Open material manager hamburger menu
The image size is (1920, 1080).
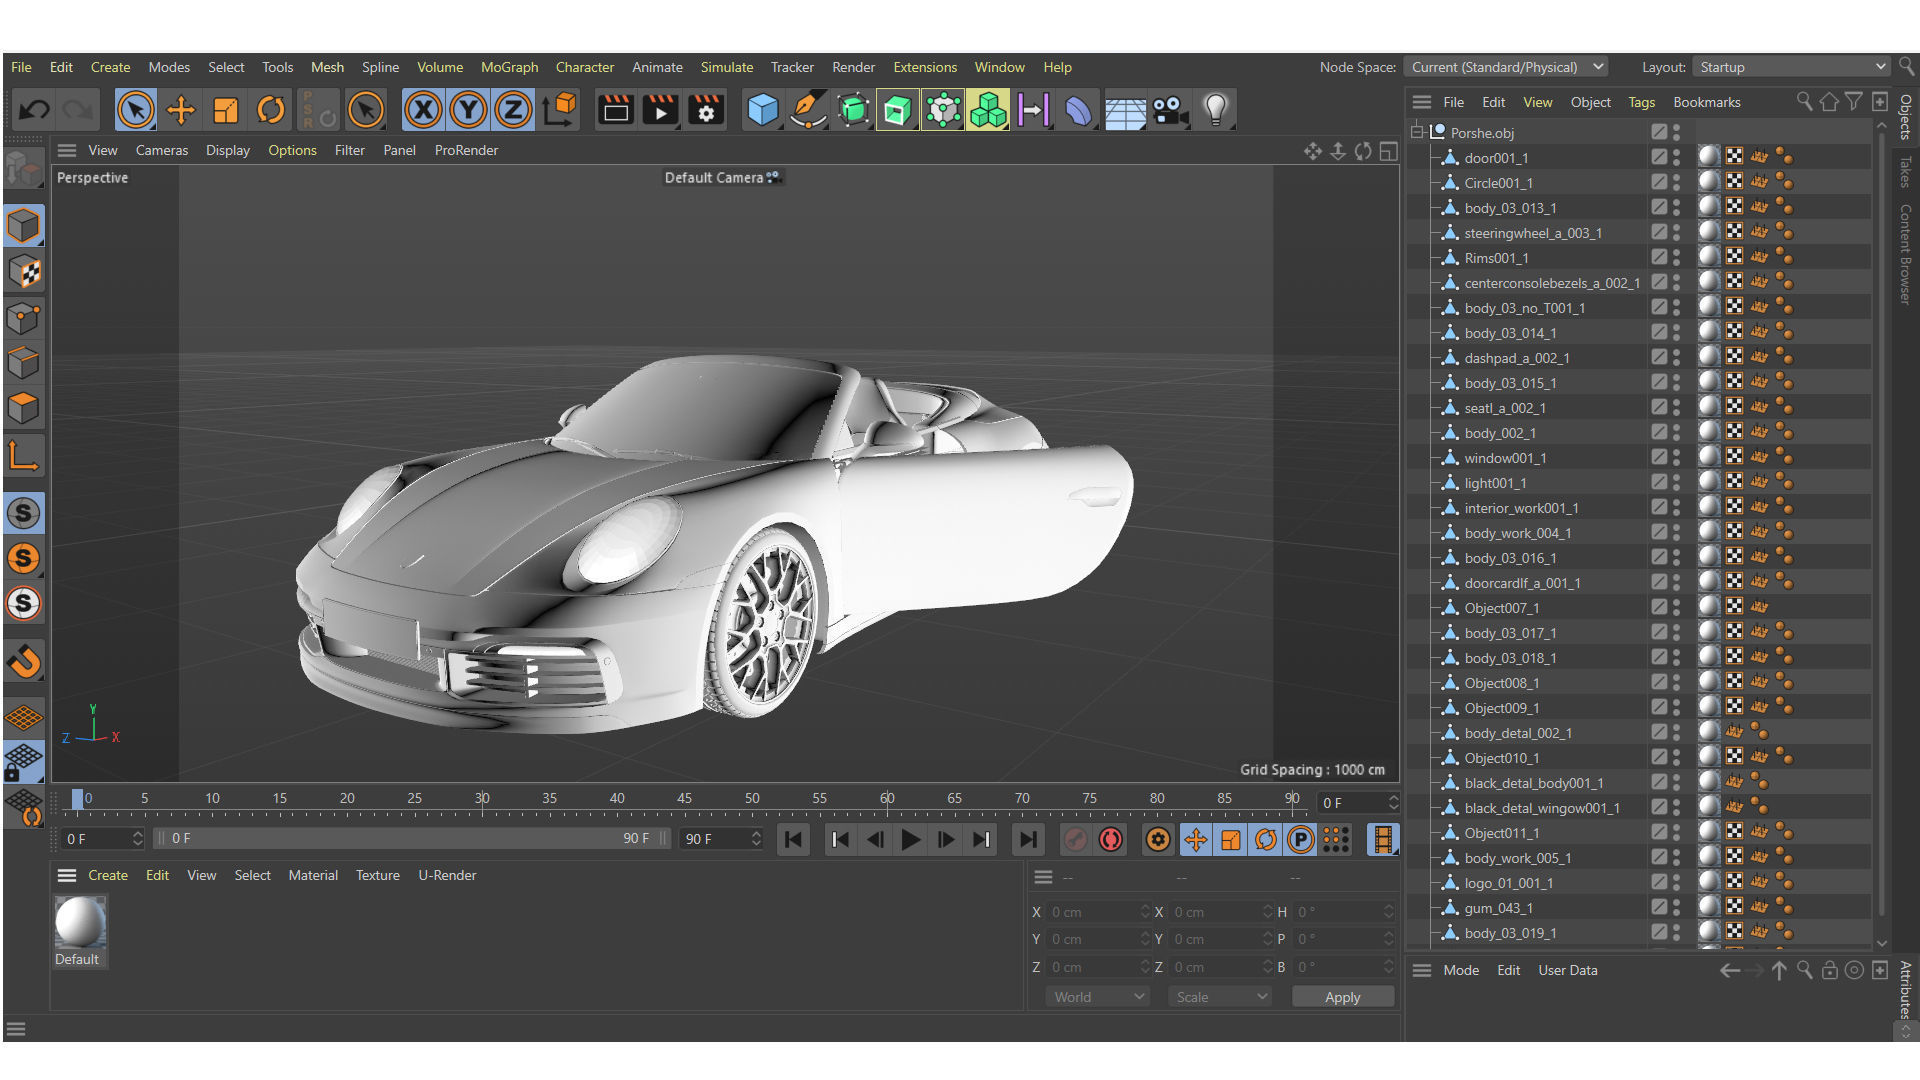67,875
